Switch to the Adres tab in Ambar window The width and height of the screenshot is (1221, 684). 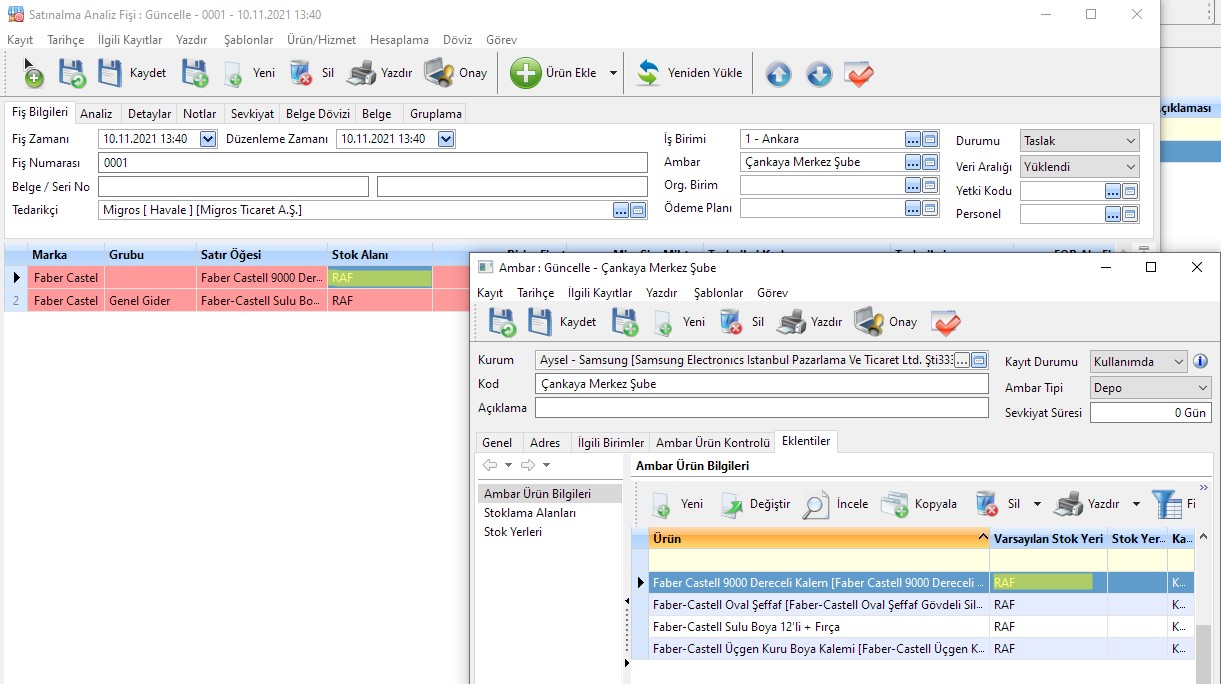click(x=545, y=443)
